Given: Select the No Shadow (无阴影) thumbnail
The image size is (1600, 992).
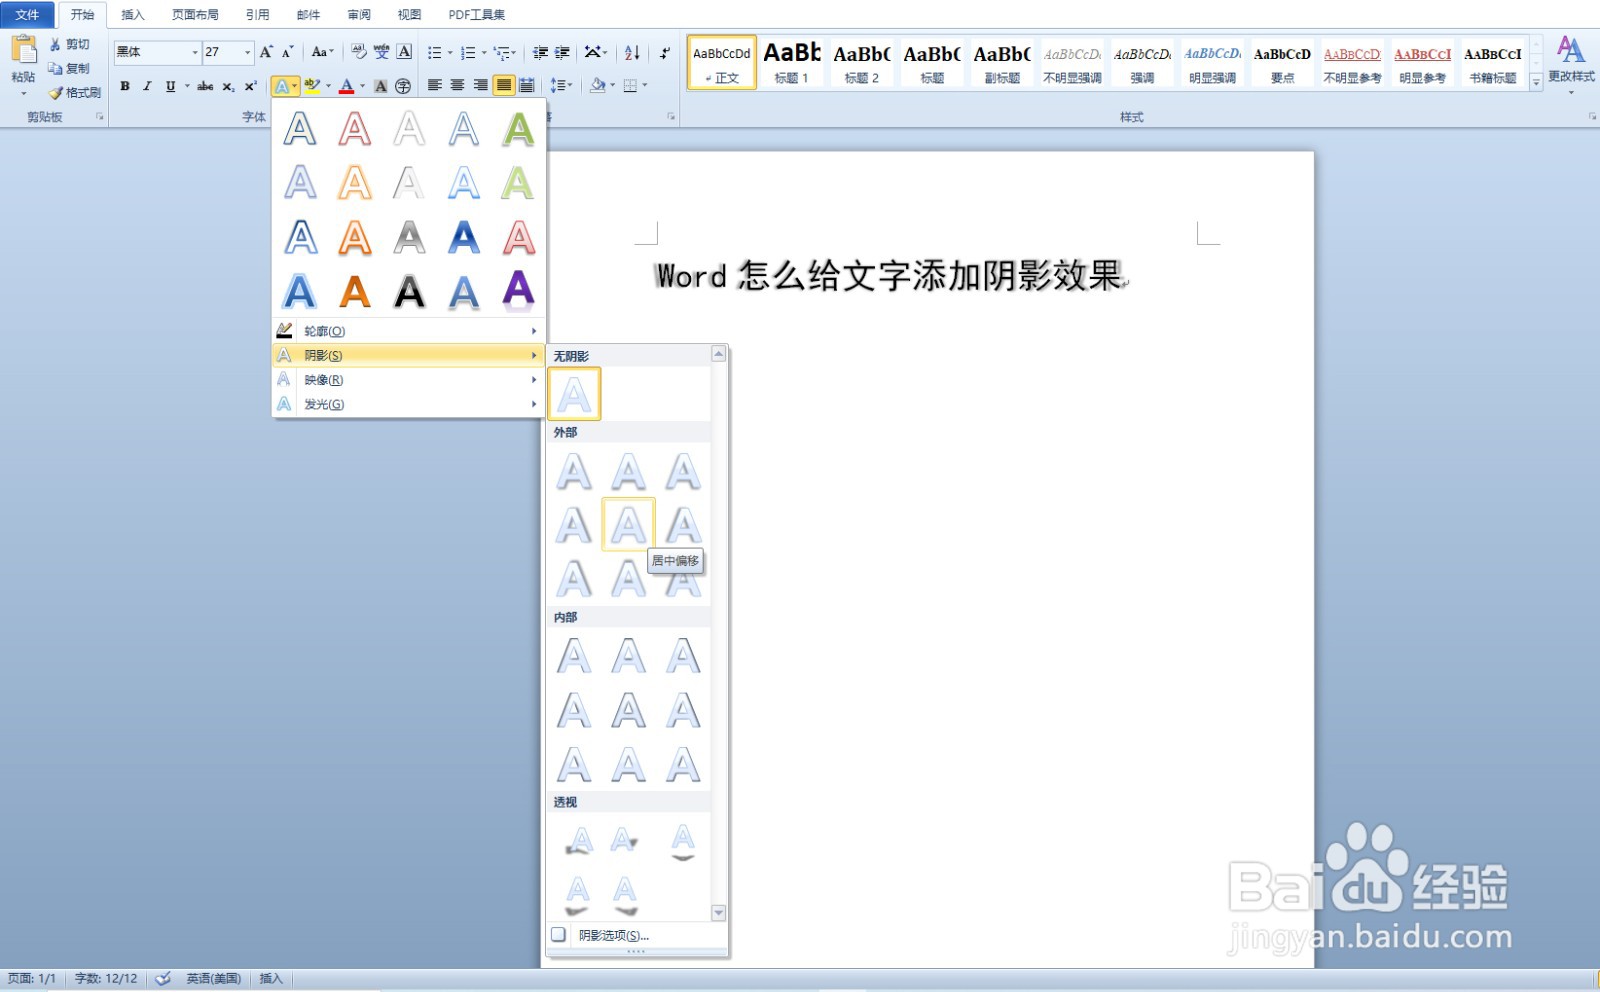Looking at the screenshot, I should [574, 394].
